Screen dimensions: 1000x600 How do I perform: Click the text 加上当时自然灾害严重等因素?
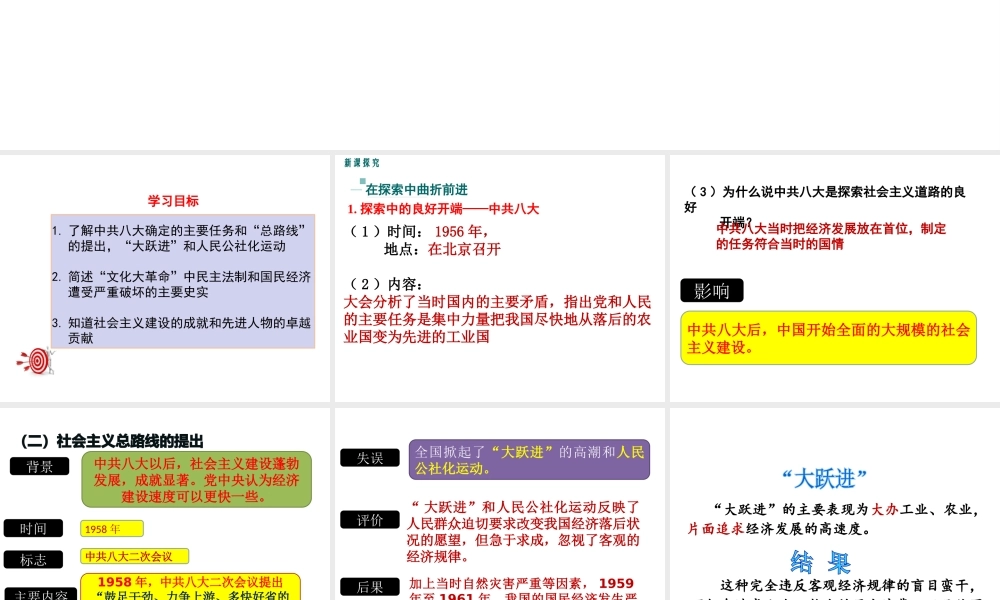point(523,587)
